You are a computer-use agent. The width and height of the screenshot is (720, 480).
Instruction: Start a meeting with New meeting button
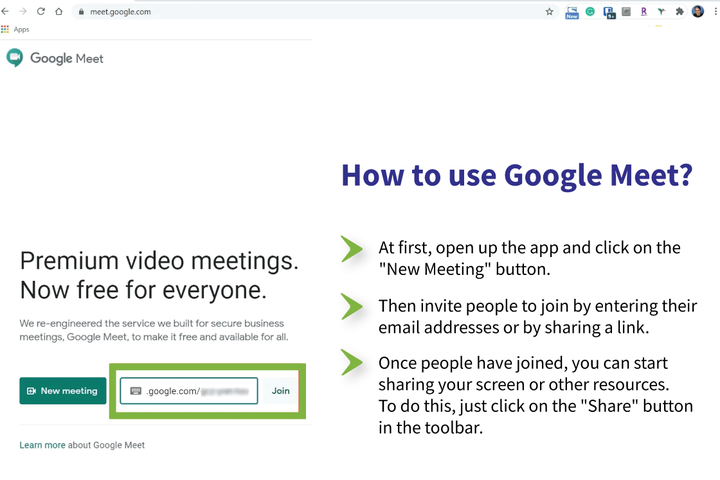click(x=63, y=391)
